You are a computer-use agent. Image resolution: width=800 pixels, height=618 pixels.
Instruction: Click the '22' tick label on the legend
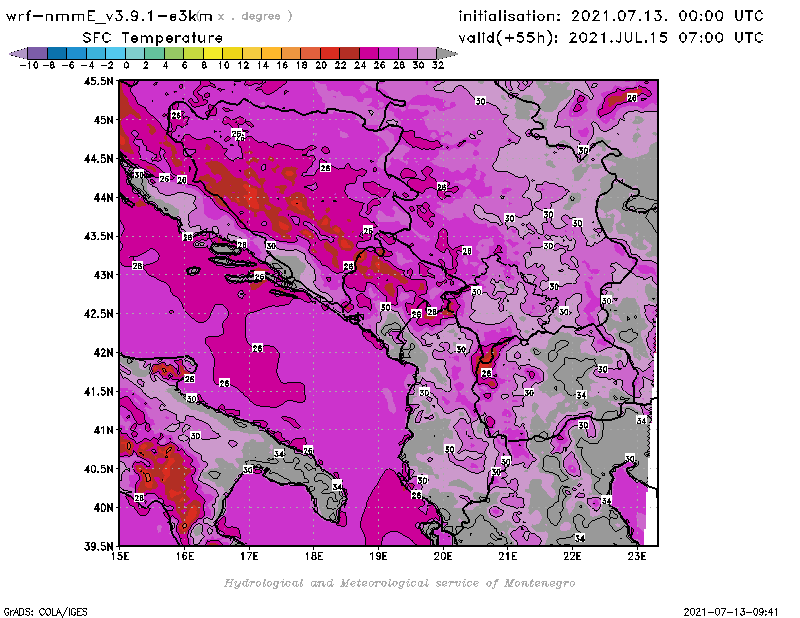(340, 65)
